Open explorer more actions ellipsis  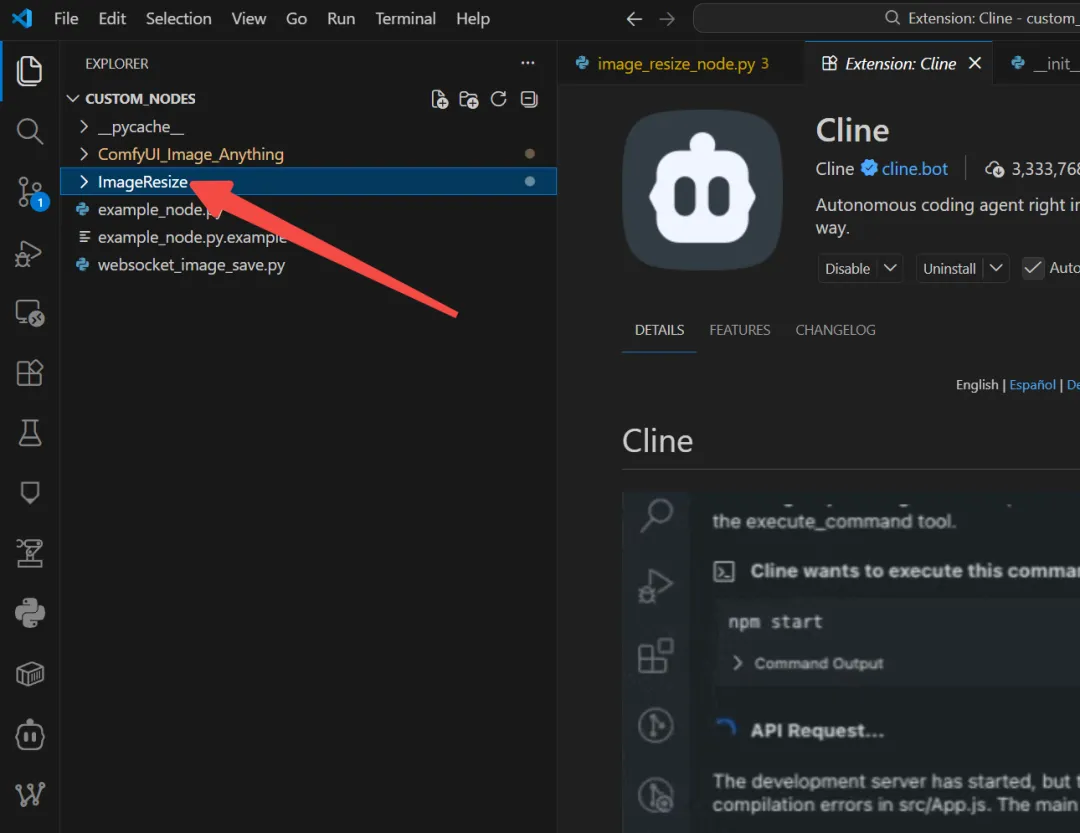[x=528, y=63]
